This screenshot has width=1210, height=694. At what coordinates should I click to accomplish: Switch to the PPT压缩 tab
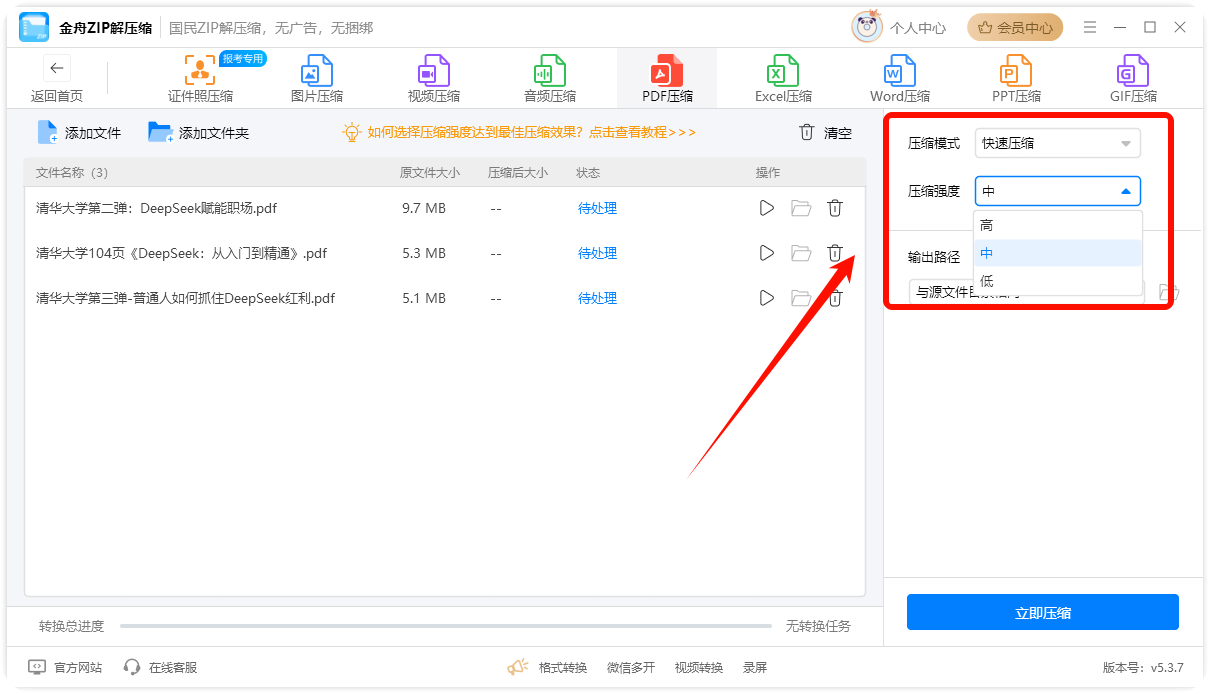(1016, 79)
